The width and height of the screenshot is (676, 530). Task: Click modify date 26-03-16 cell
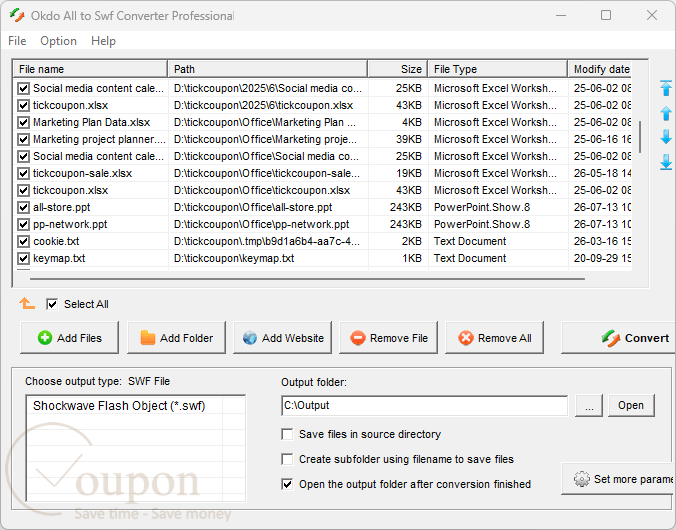coord(602,241)
